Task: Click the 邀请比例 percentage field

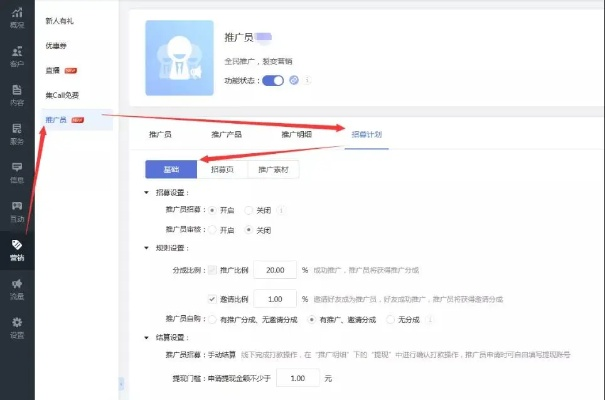Action: pos(275,299)
